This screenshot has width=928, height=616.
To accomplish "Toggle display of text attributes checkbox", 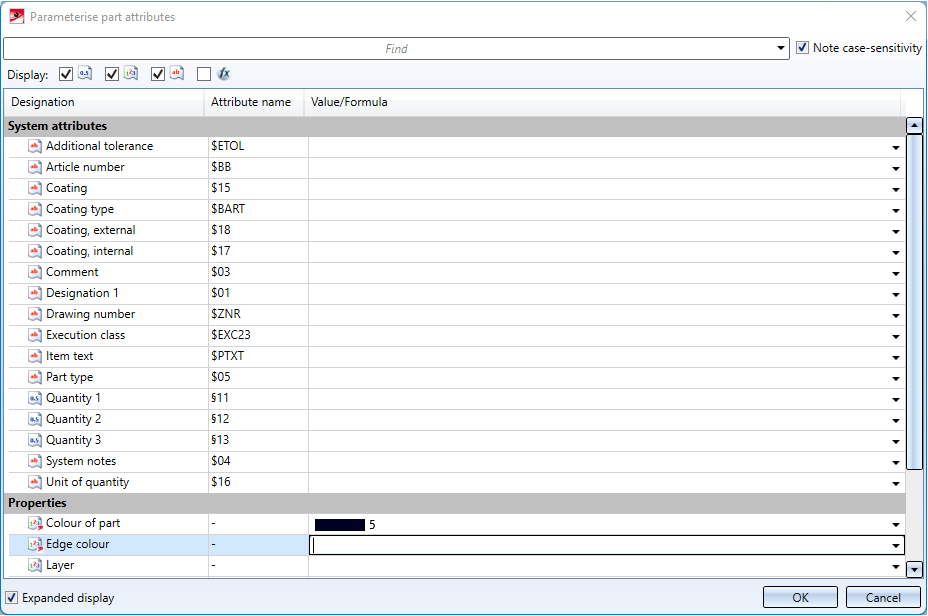I will [157, 74].
